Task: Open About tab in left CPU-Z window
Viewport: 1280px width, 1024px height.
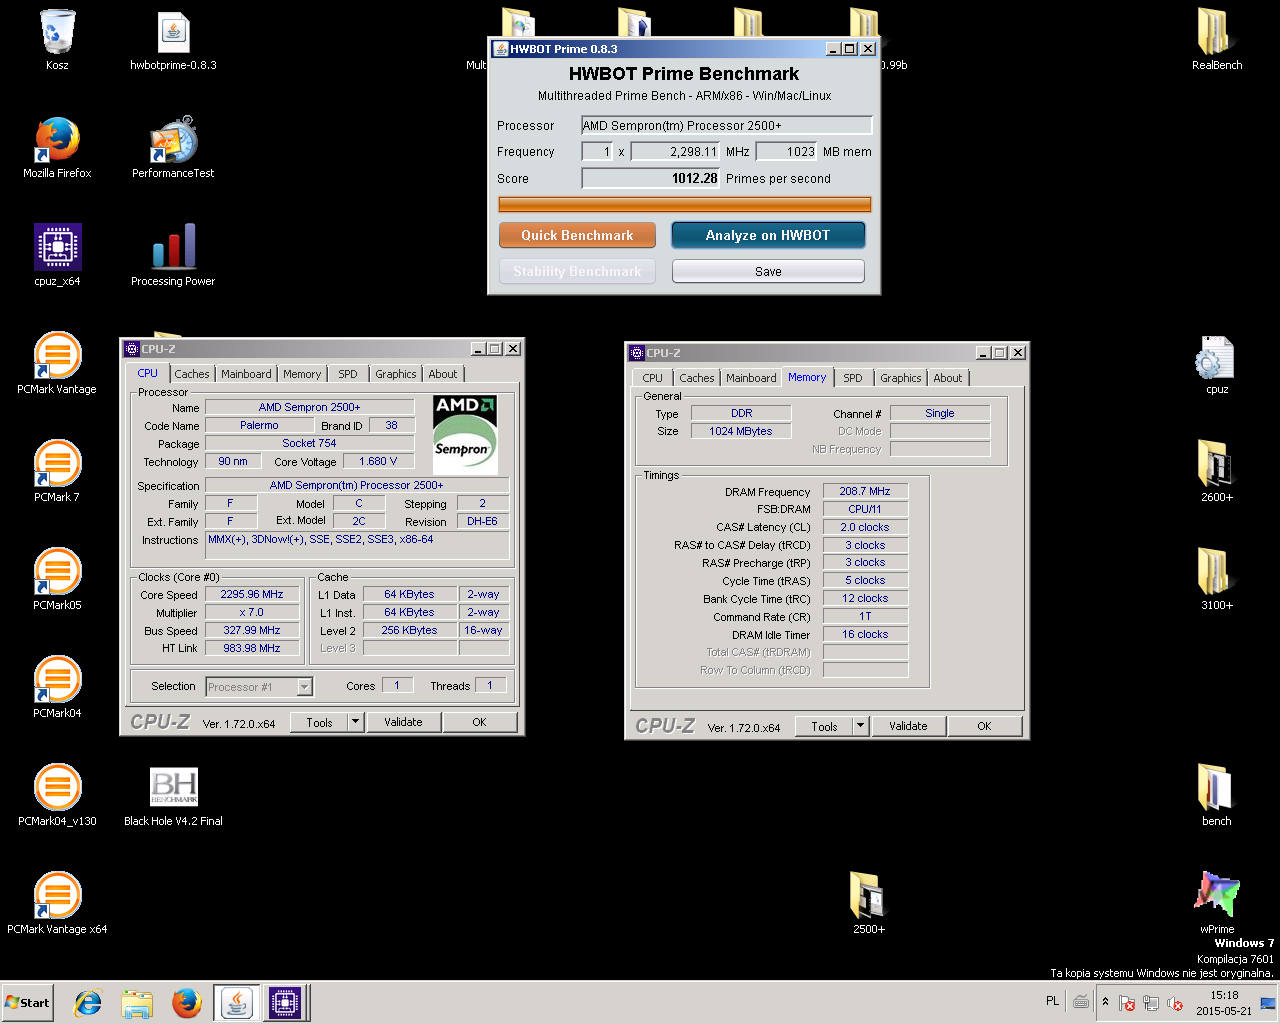Action: 443,374
